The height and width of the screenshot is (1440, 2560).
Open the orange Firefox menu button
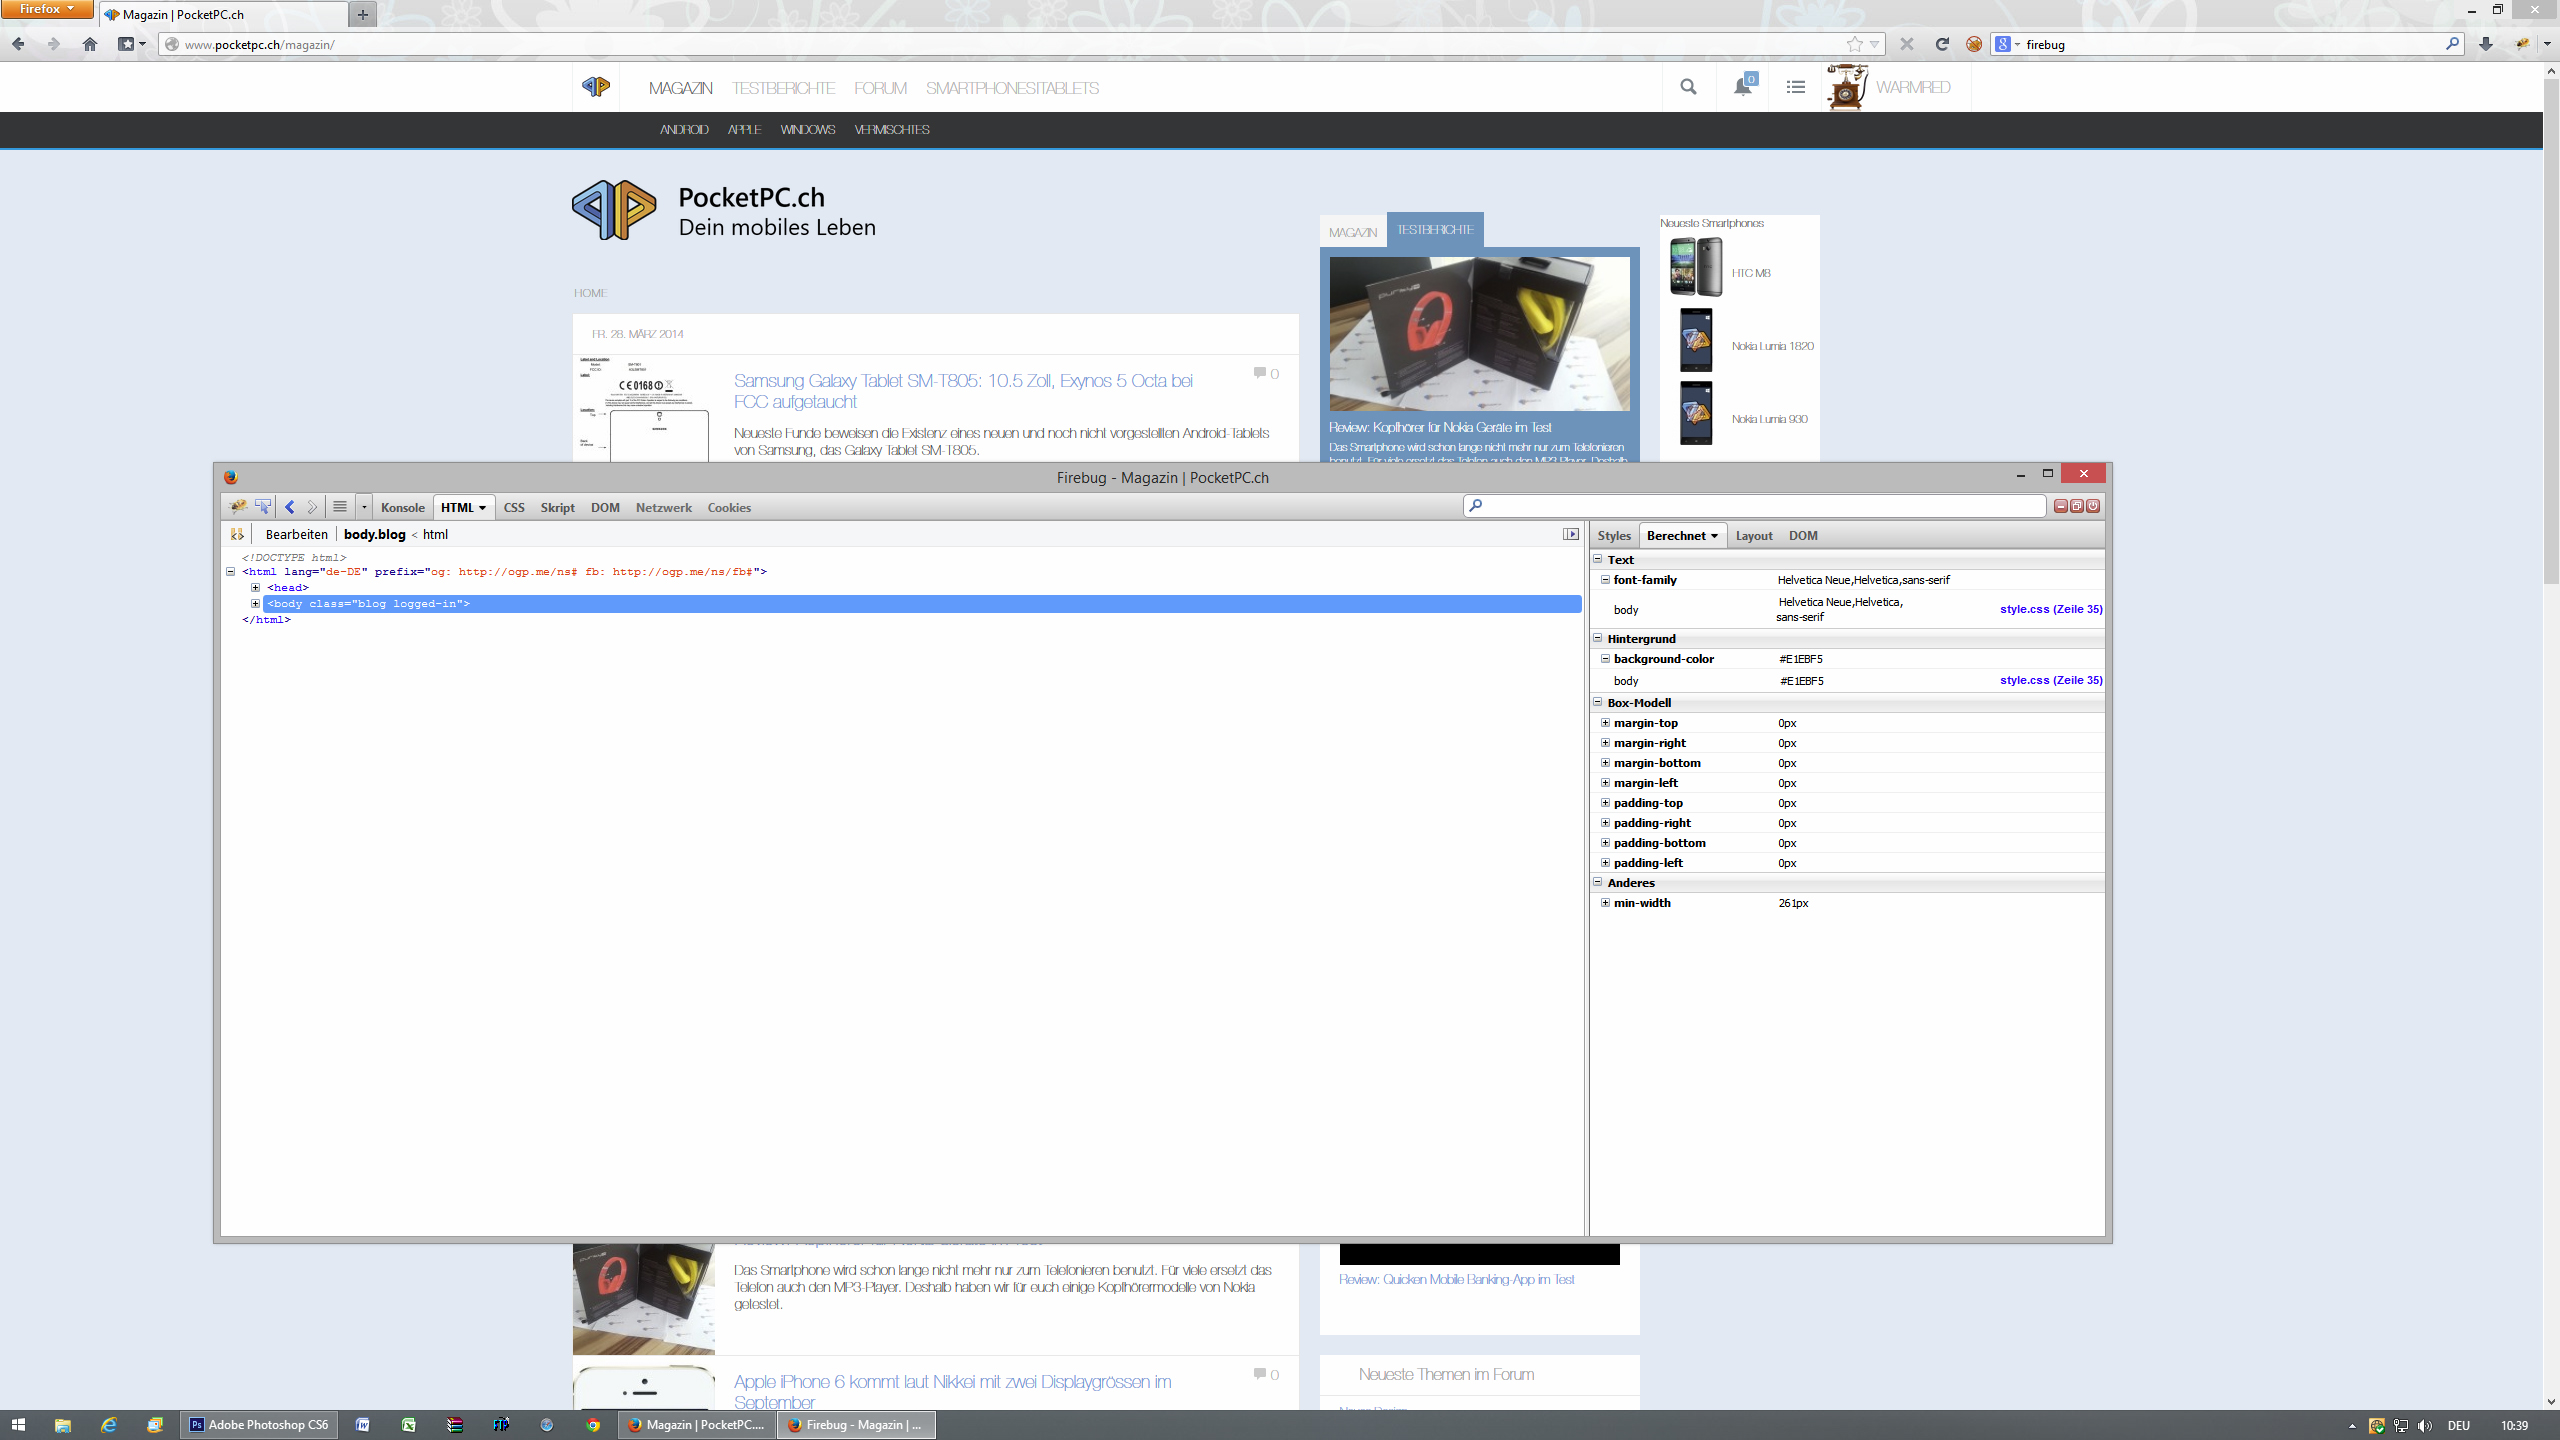47,9
